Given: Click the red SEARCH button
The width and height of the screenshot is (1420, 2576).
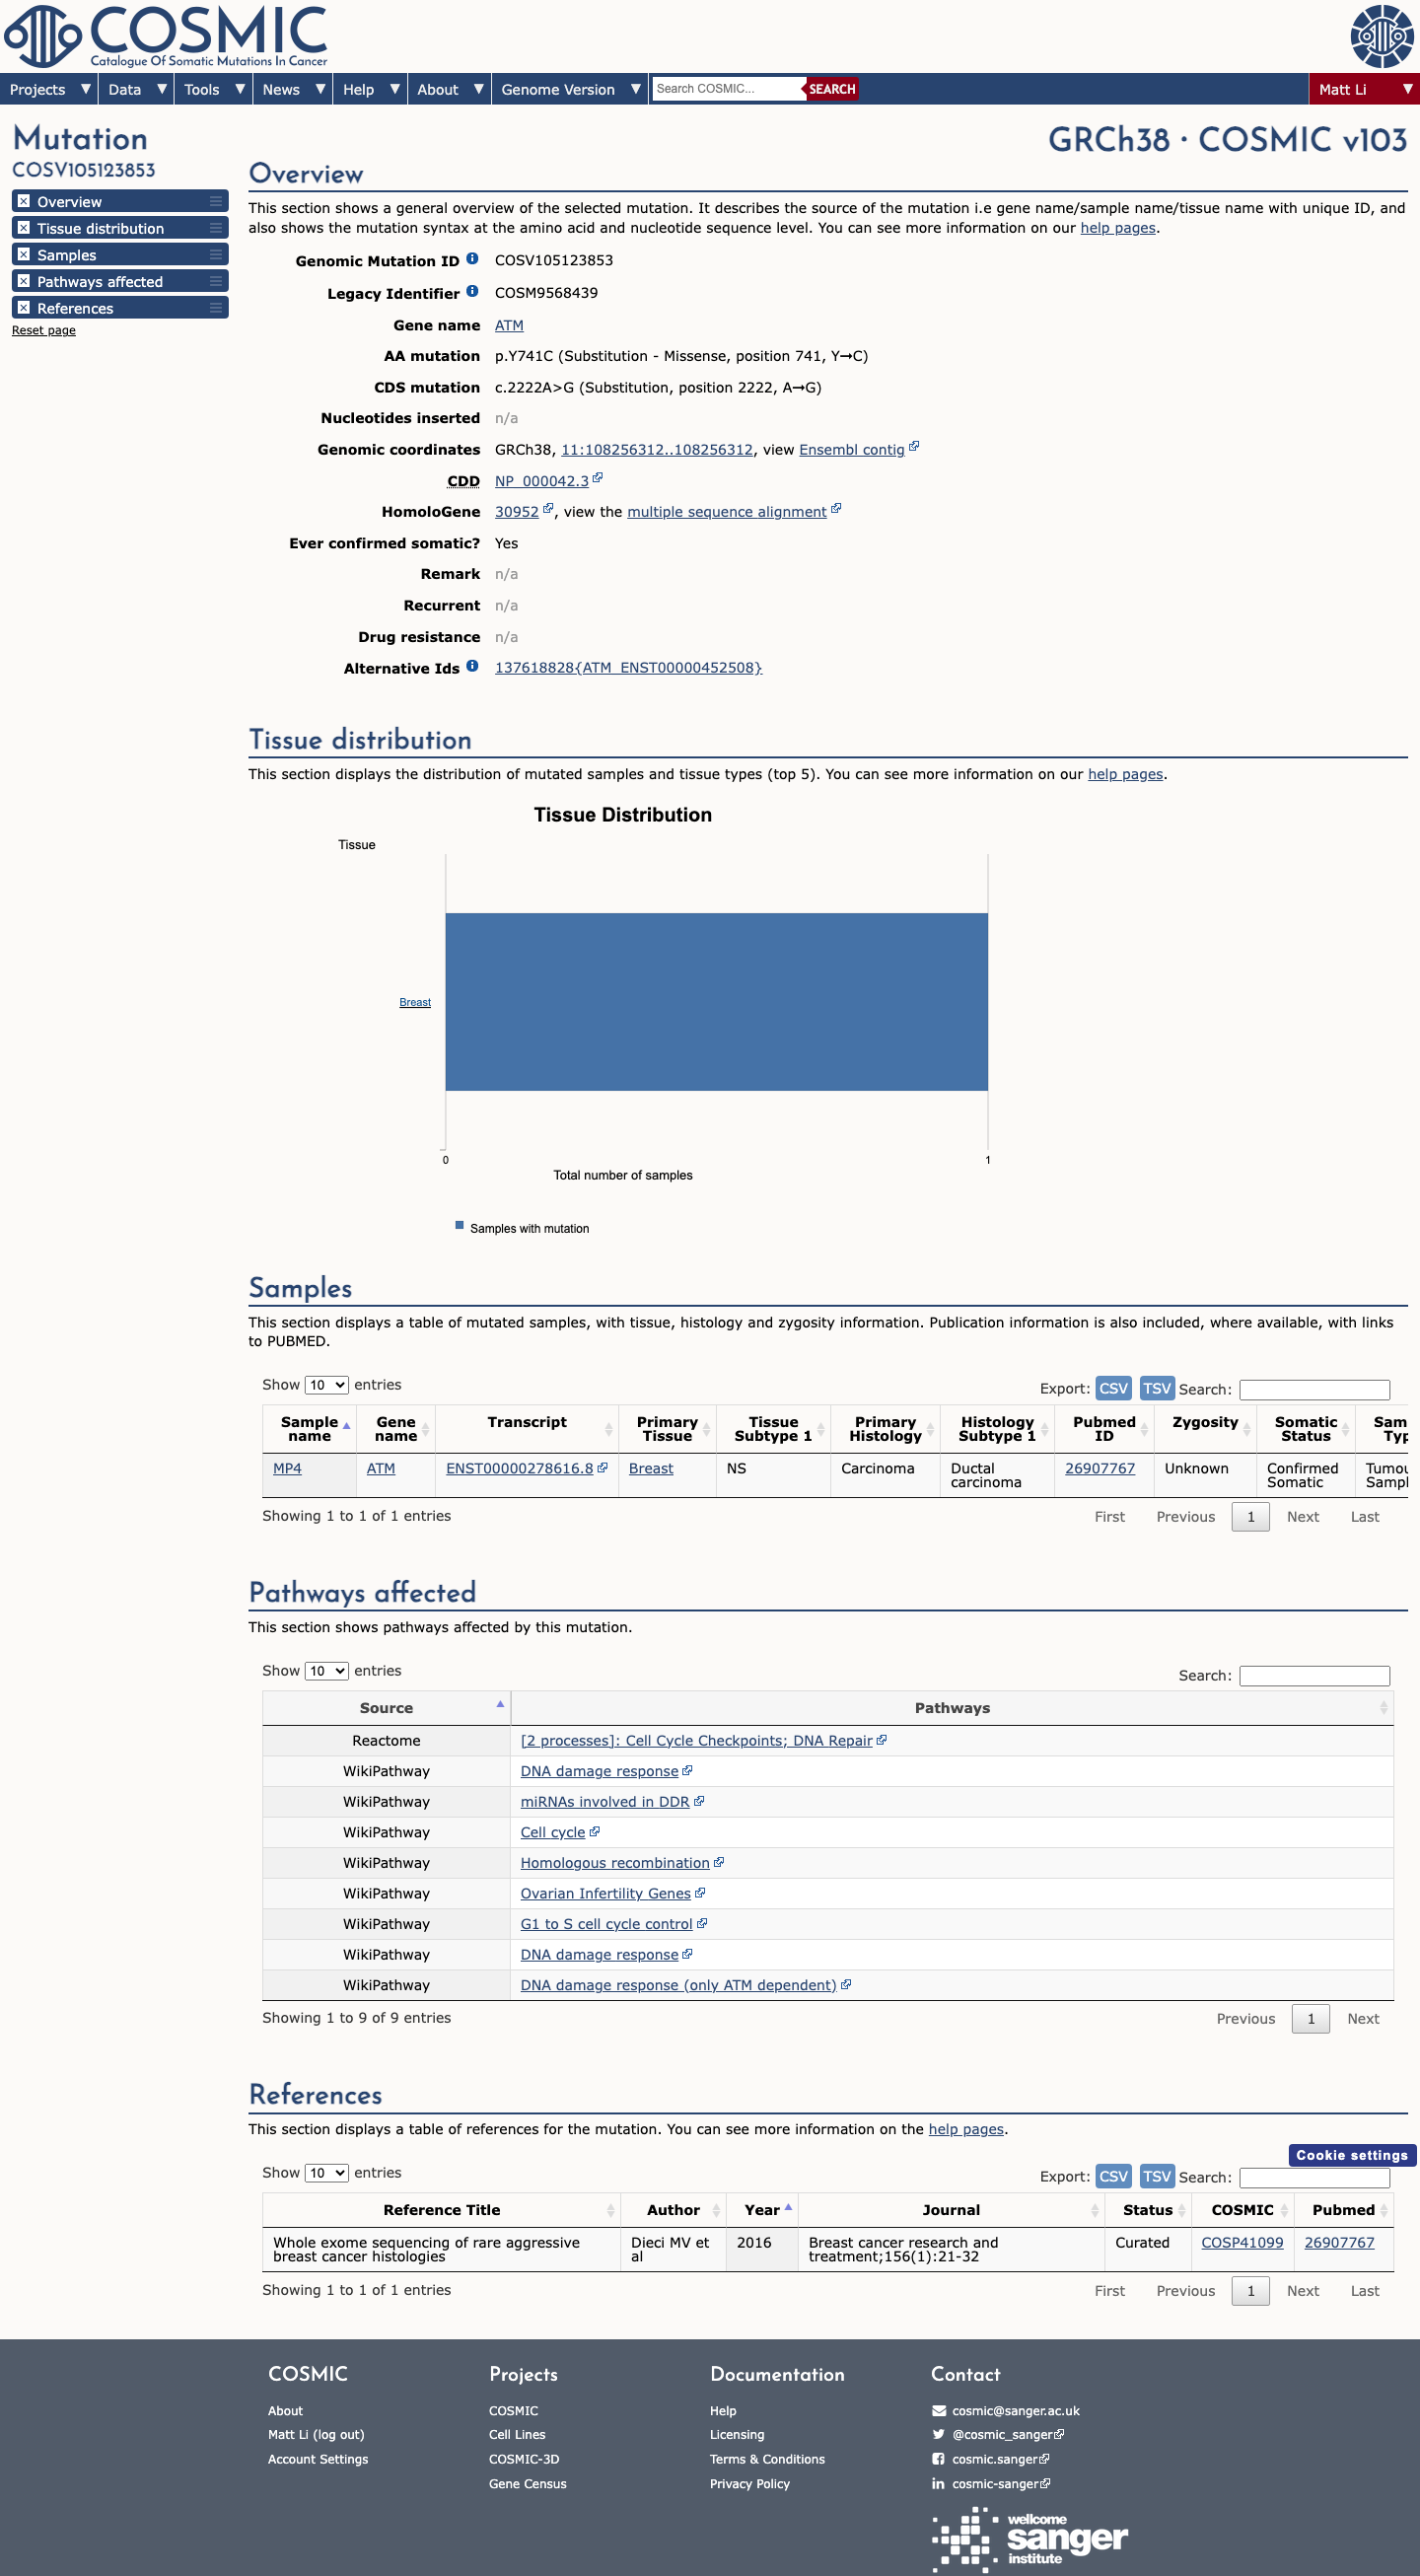Looking at the screenshot, I should pyautogui.click(x=832, y=89).
